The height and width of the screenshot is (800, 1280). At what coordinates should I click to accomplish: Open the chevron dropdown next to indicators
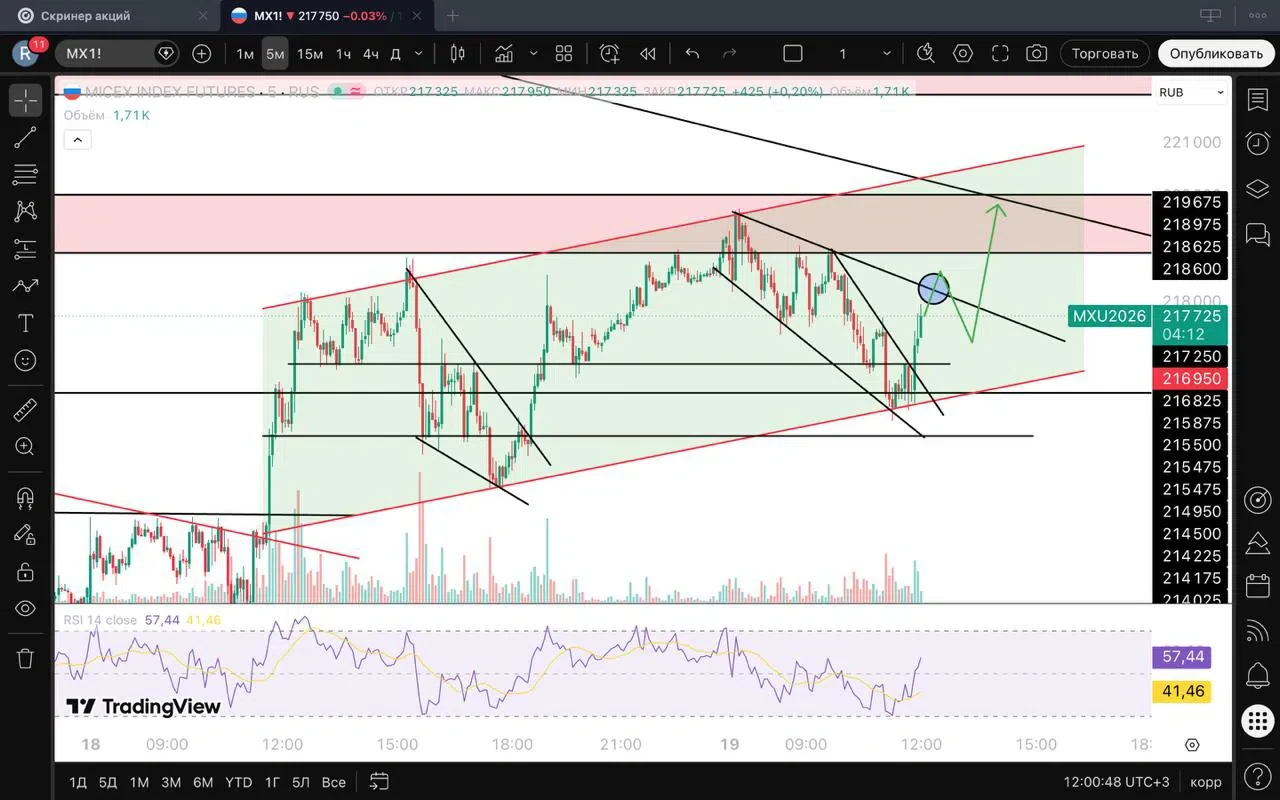[533, 53]
